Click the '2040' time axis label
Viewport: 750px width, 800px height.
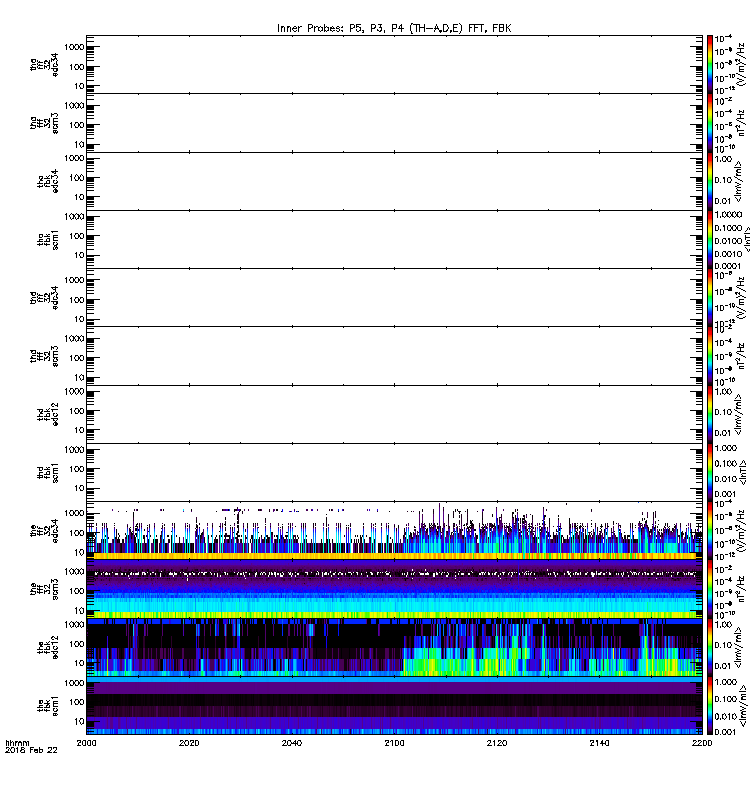291,743
